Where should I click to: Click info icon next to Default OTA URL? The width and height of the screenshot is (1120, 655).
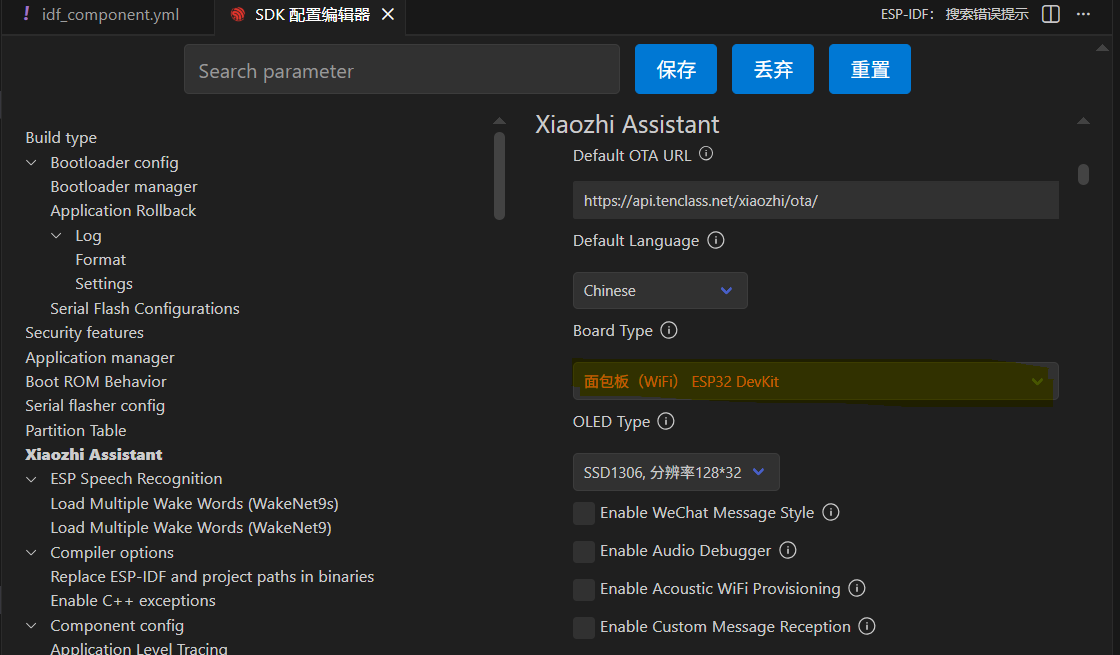coord(706,154)
